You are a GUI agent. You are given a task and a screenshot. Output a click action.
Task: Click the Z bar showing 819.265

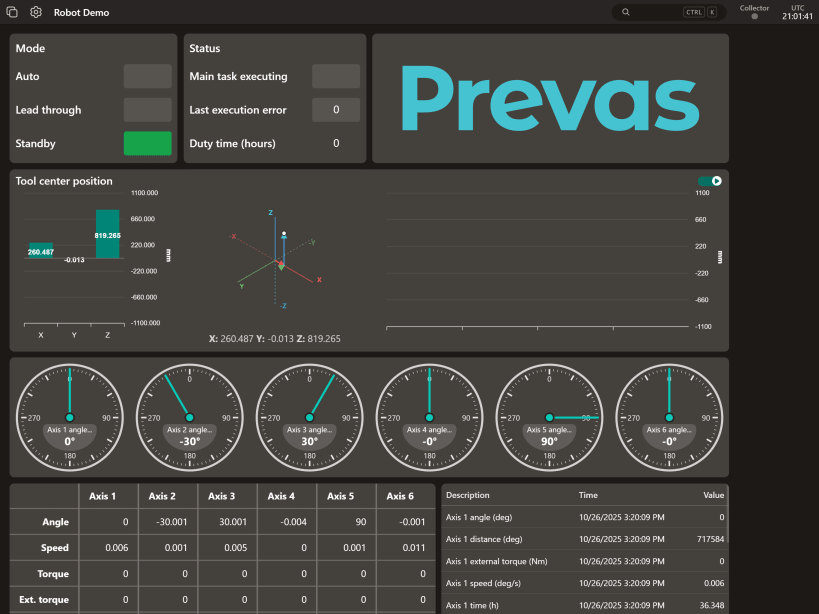[108, 234]
